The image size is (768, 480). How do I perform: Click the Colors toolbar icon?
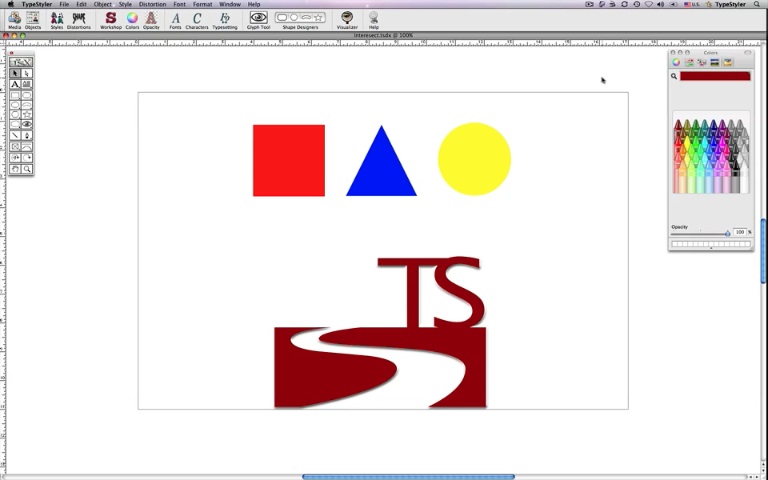132,20
